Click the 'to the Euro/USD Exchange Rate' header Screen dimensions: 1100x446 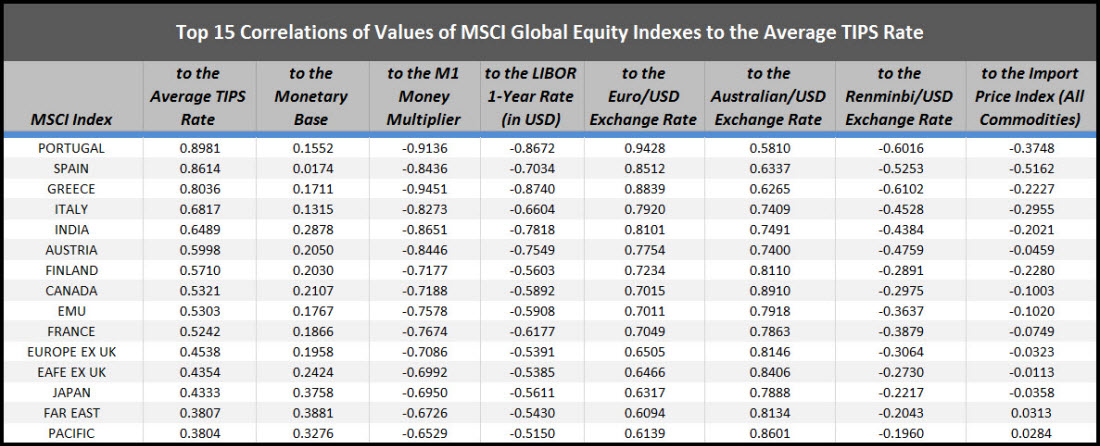[x=643, y=97]
